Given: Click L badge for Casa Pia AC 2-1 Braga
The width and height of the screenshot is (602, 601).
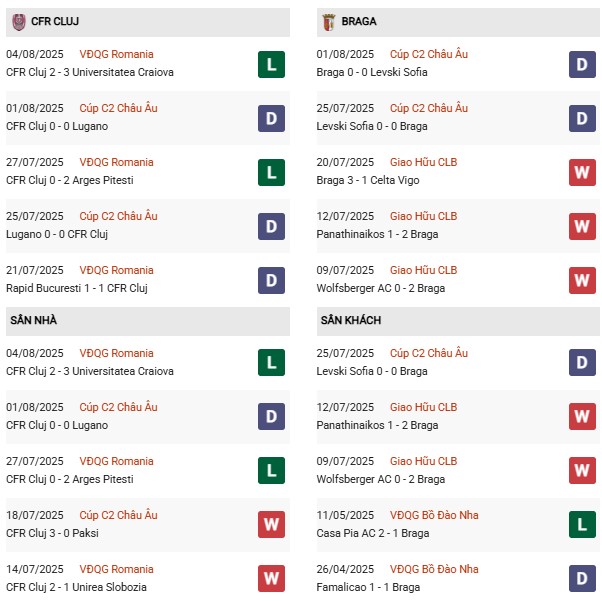Looking at the screenshot, I should [583, 525].
